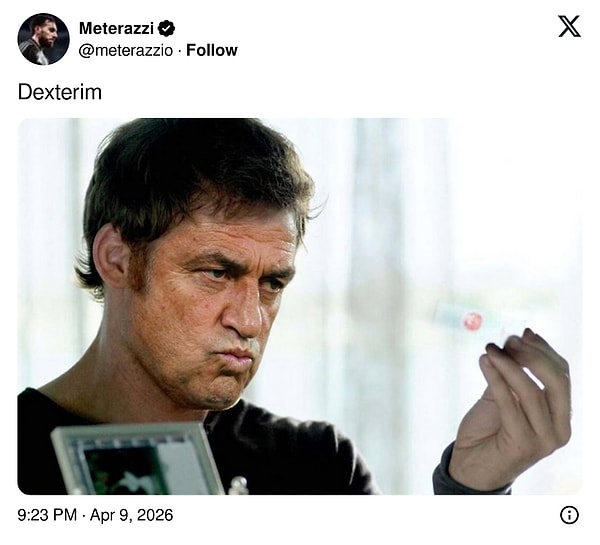Click the red dot on the slide
Screen dimensions: 600x545
(x=473, y=321)
